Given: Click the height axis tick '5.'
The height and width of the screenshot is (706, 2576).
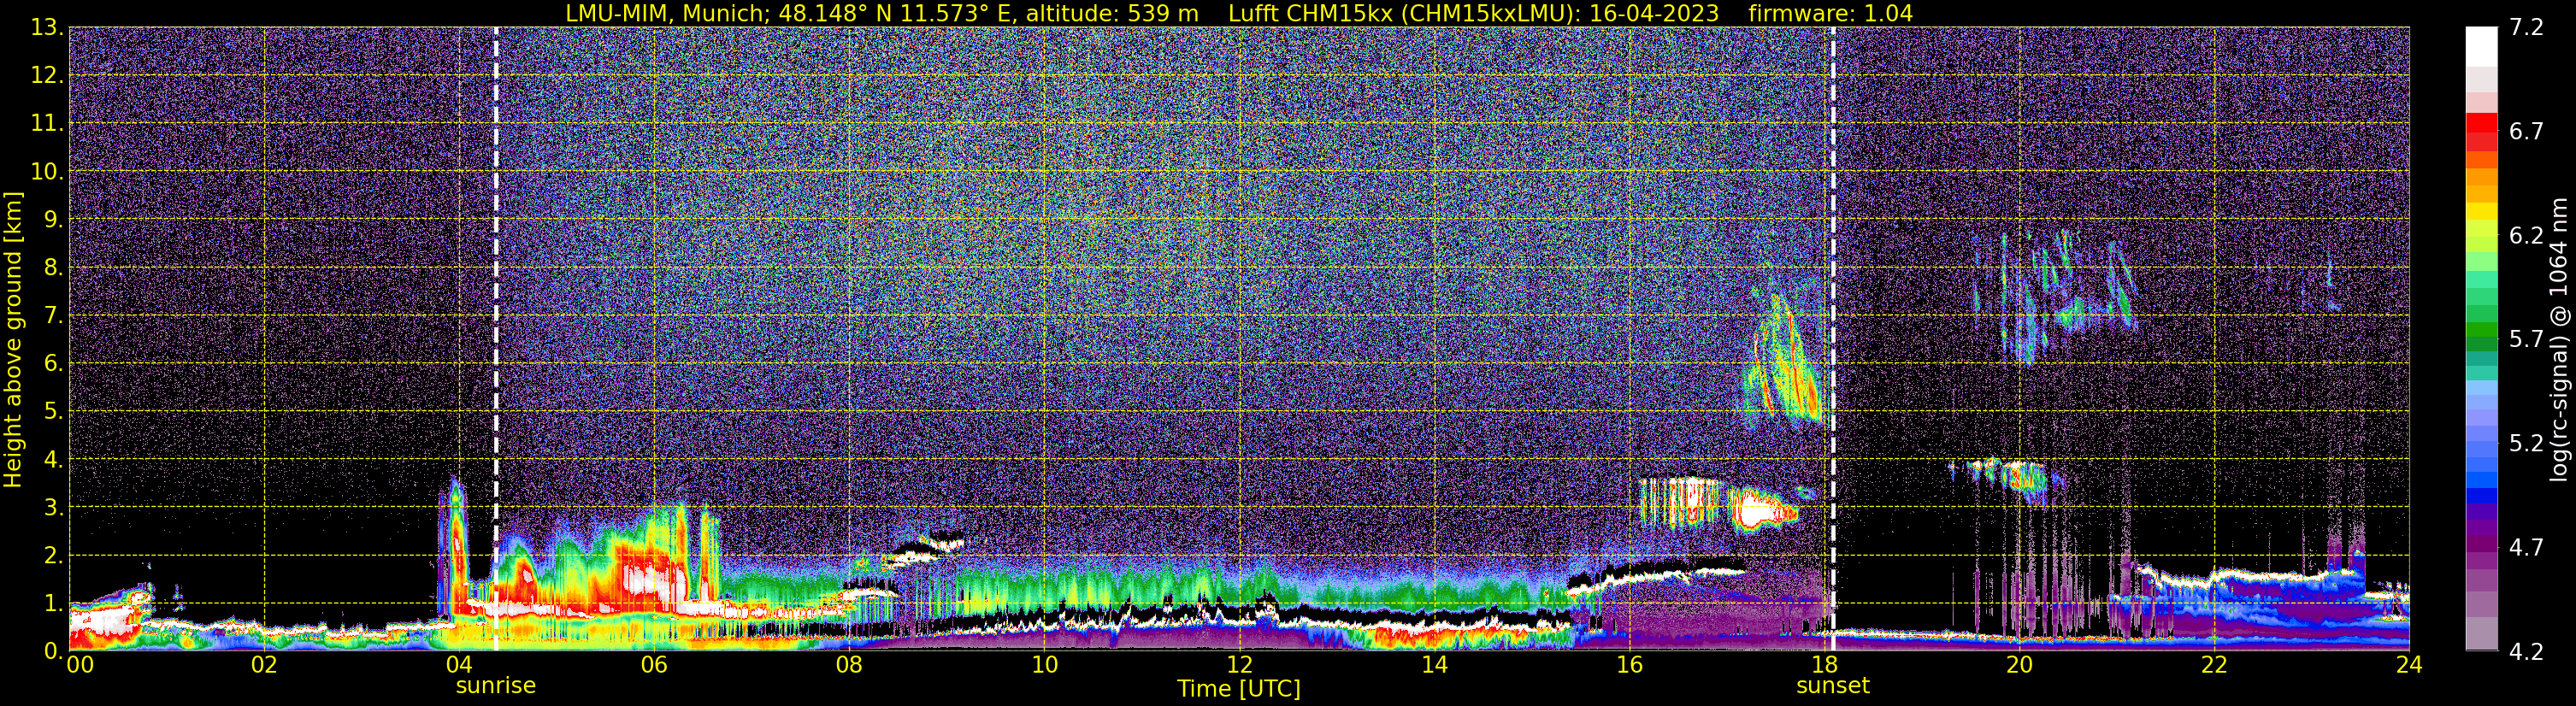Looking at the screenshot, I should 53,411.
